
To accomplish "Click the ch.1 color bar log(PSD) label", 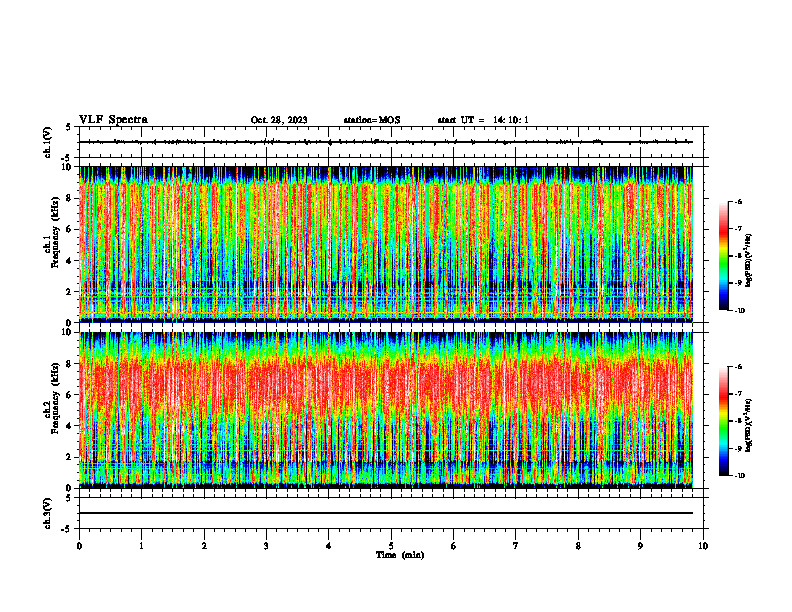I will (x=749, y=261).
